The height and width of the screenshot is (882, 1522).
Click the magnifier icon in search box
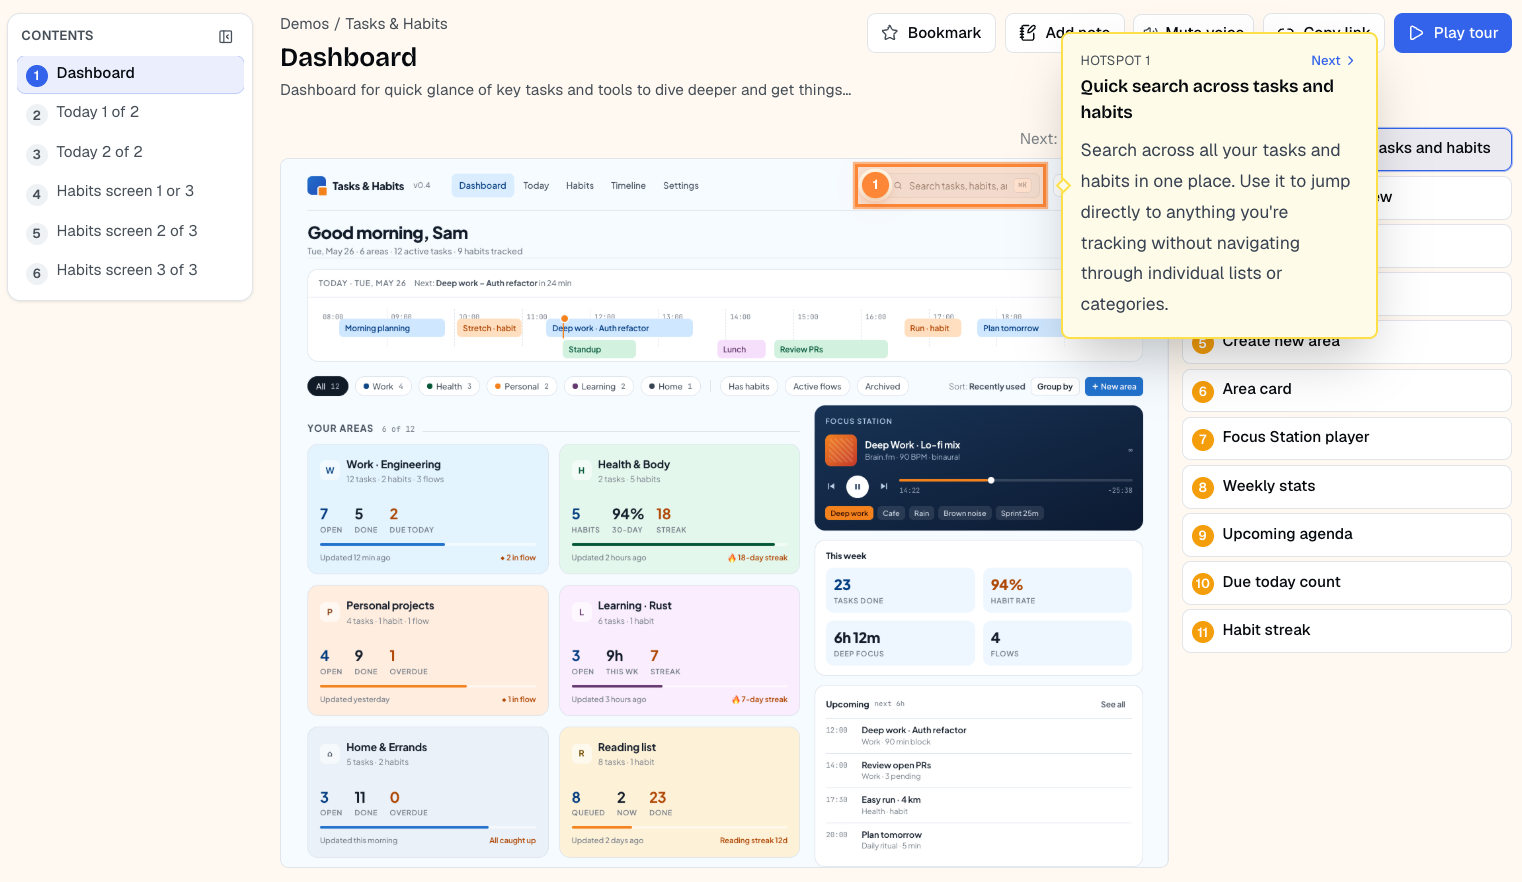[x=898, y=186]
